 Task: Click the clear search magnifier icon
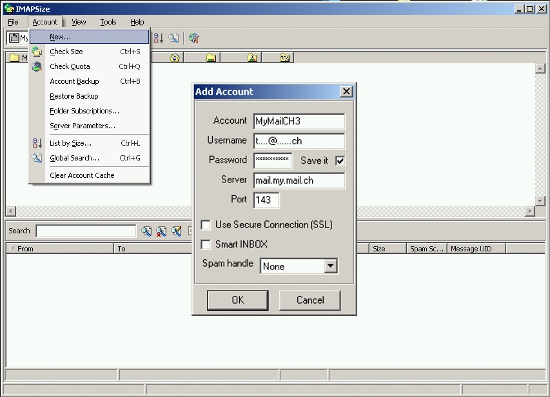tap(161, 231)
